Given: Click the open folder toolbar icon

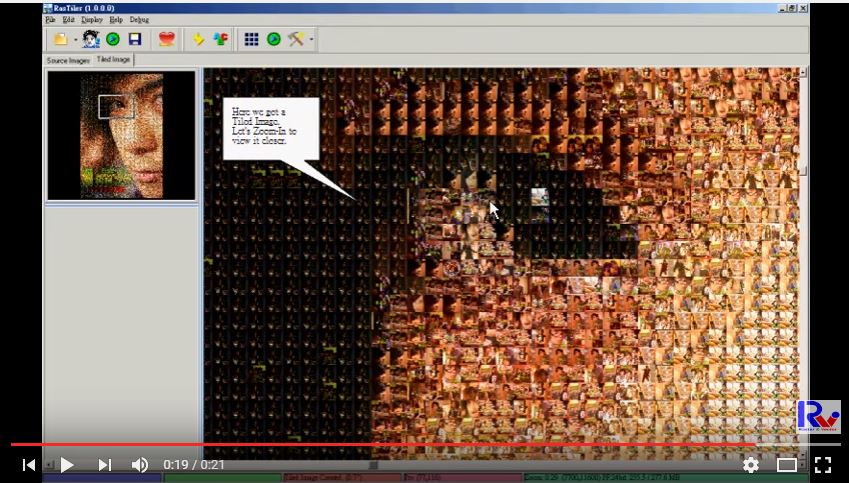Looking at the screenshot, I should click(x=61, y=39).
